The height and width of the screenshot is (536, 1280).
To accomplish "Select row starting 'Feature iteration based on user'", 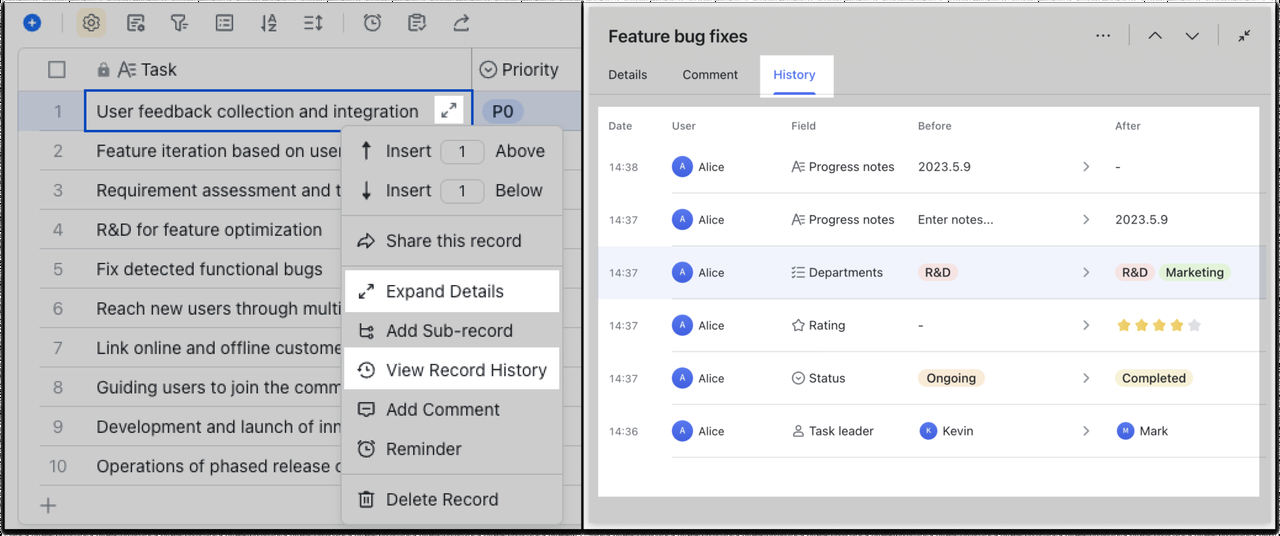I will (x=219, y=151).
